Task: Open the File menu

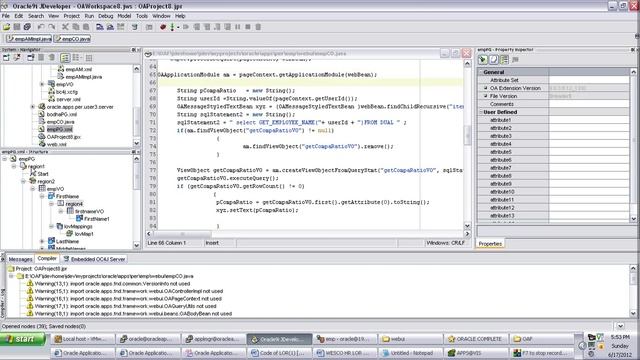Action: (6, 16)
